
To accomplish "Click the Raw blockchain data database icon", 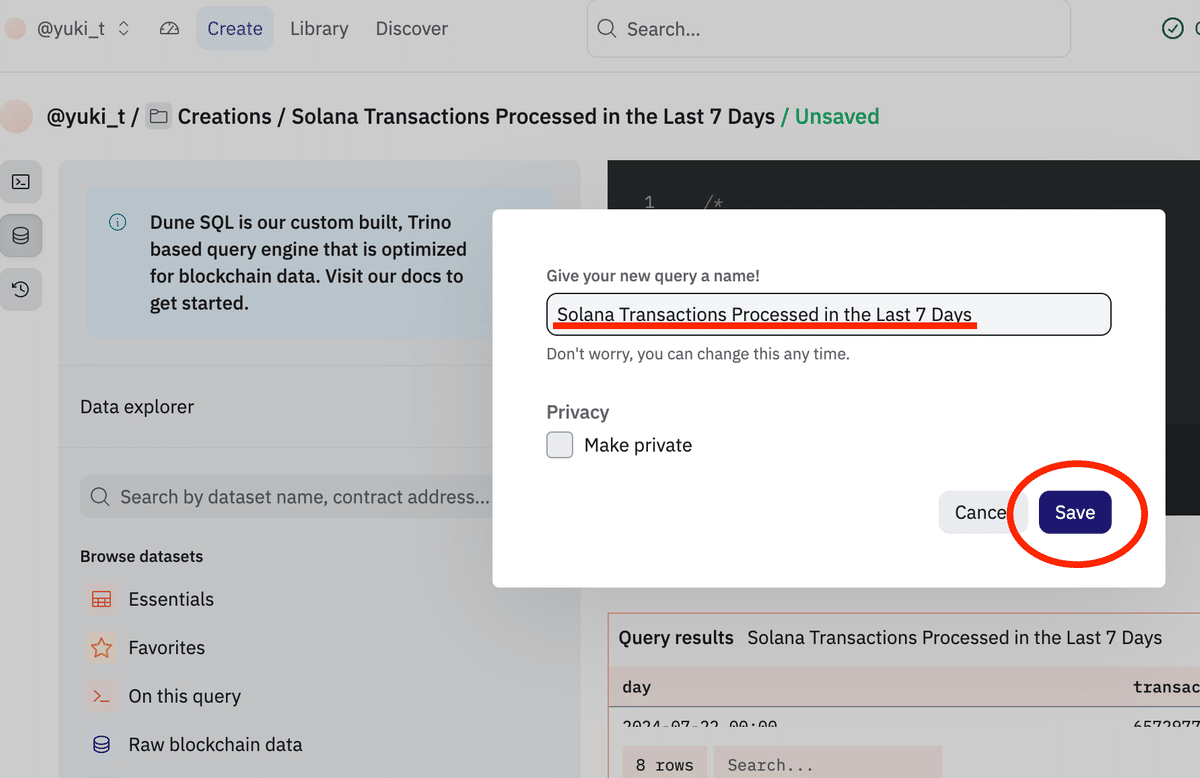I will [101, 745].
